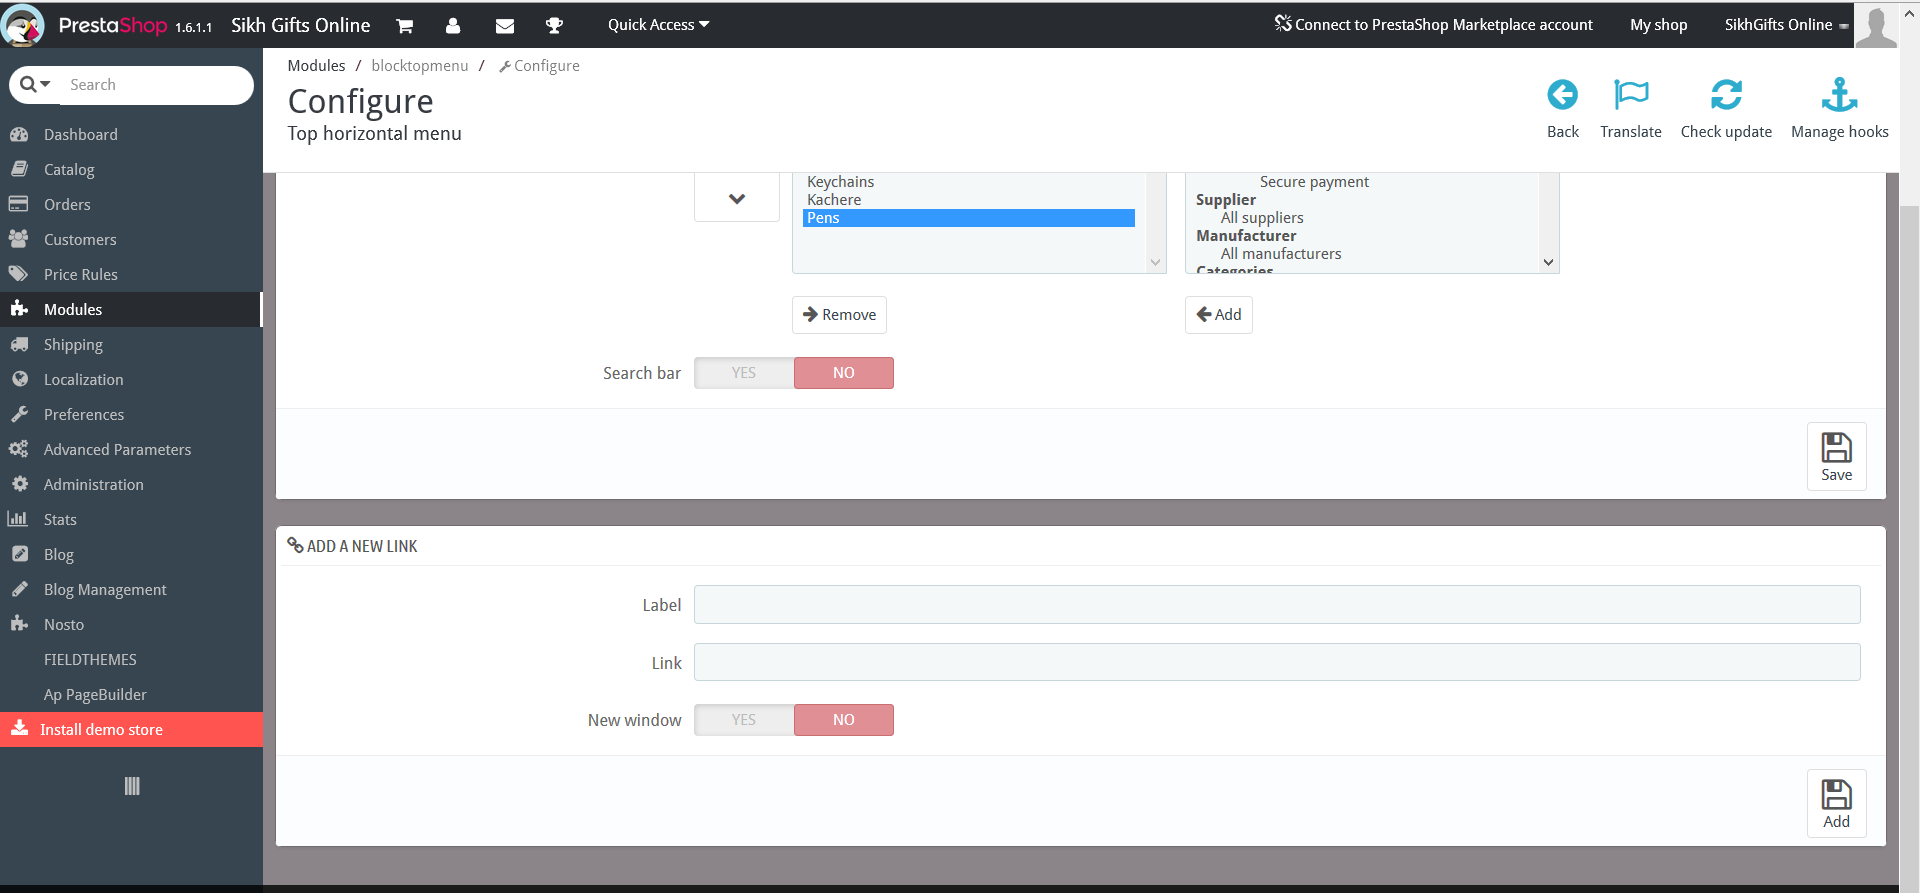Click the Manage hooks anchor icon

(1839, 95)
